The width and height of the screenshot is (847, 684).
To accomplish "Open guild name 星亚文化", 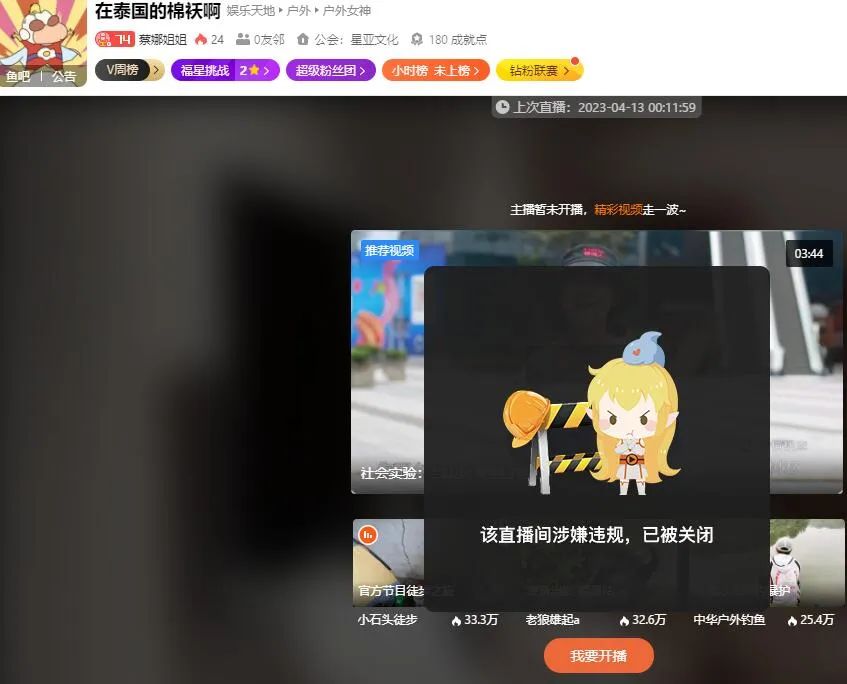I will (374, 39).
